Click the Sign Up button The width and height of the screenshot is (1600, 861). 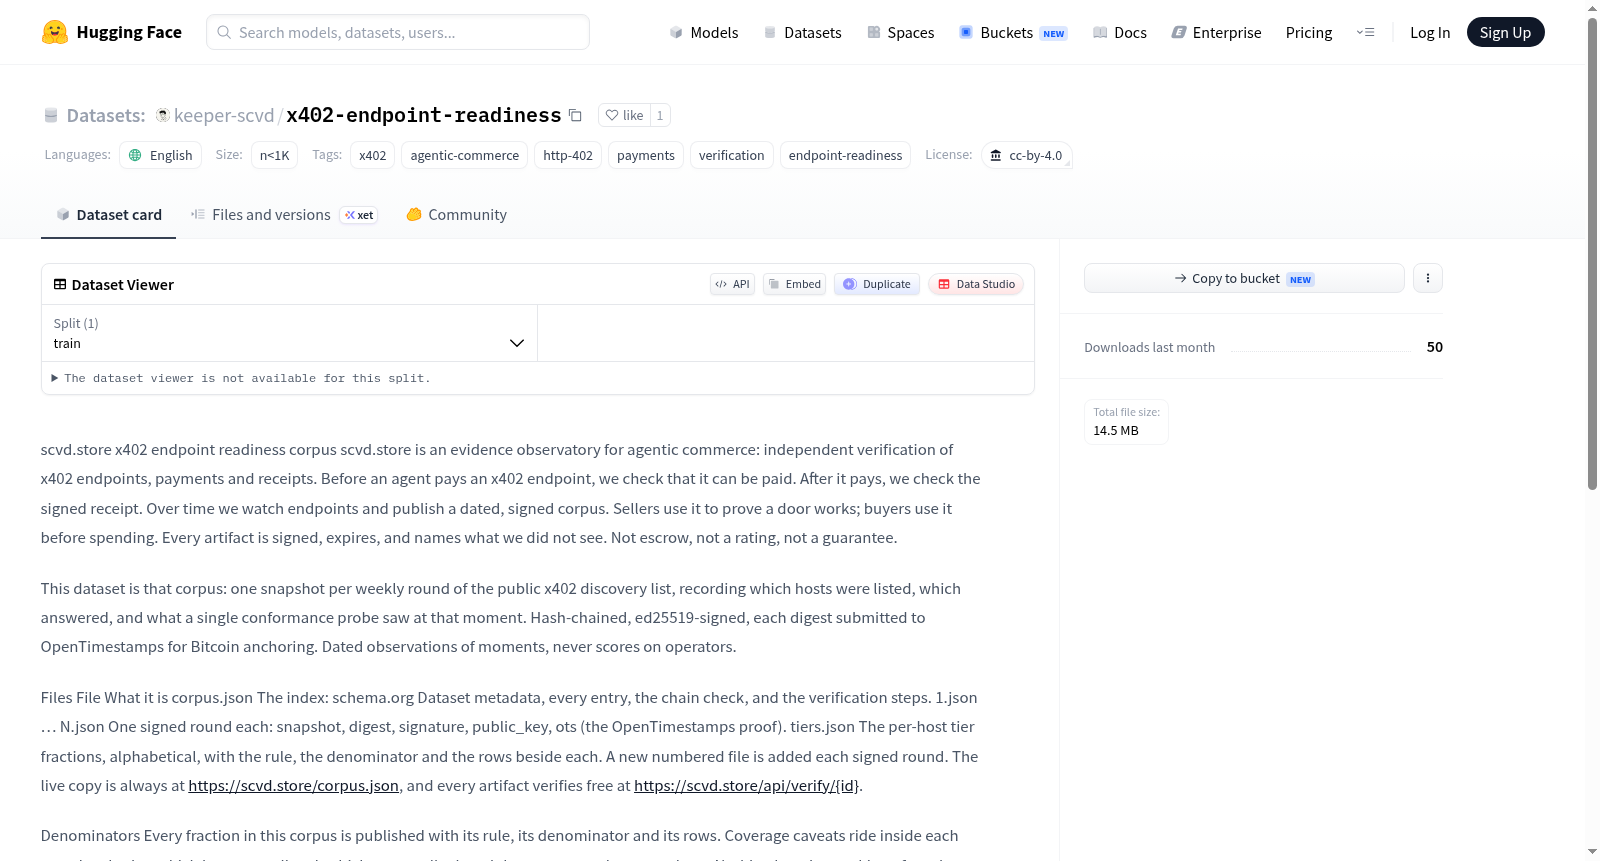pyautogui.click(x=1505, y=32)
